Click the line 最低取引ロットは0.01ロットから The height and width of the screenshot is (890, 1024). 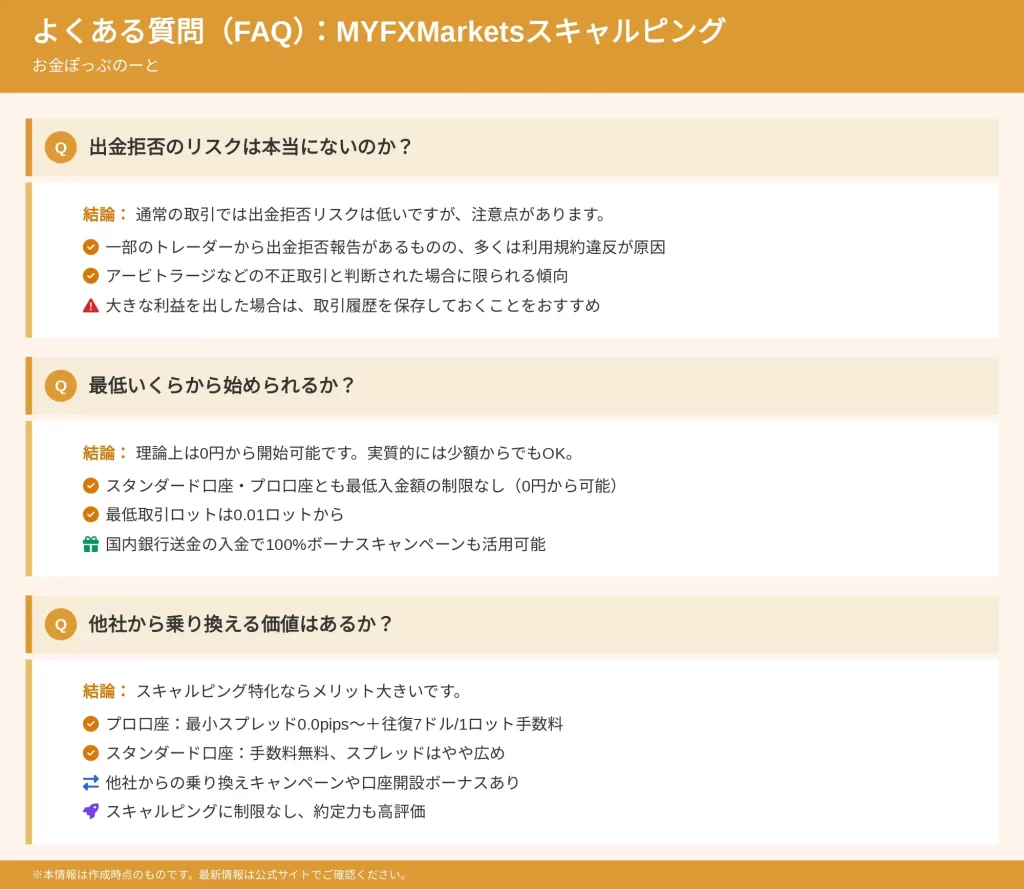click(225, 514)
